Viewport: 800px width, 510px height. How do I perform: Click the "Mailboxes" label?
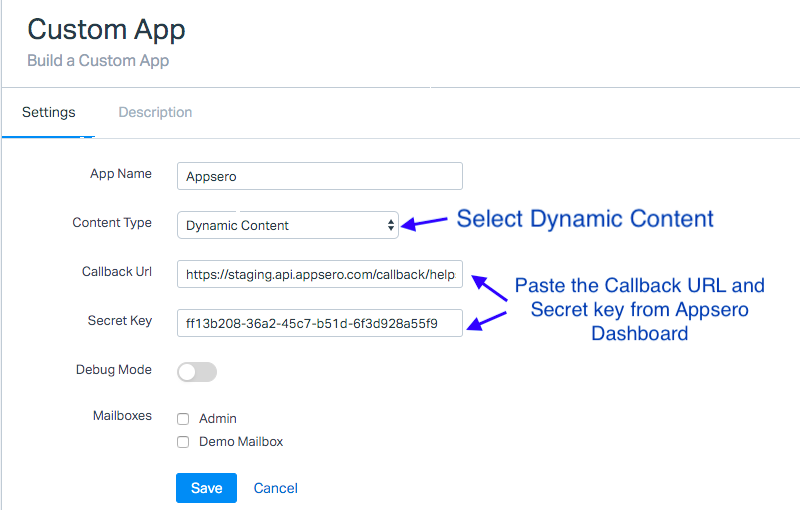(122, 416)
